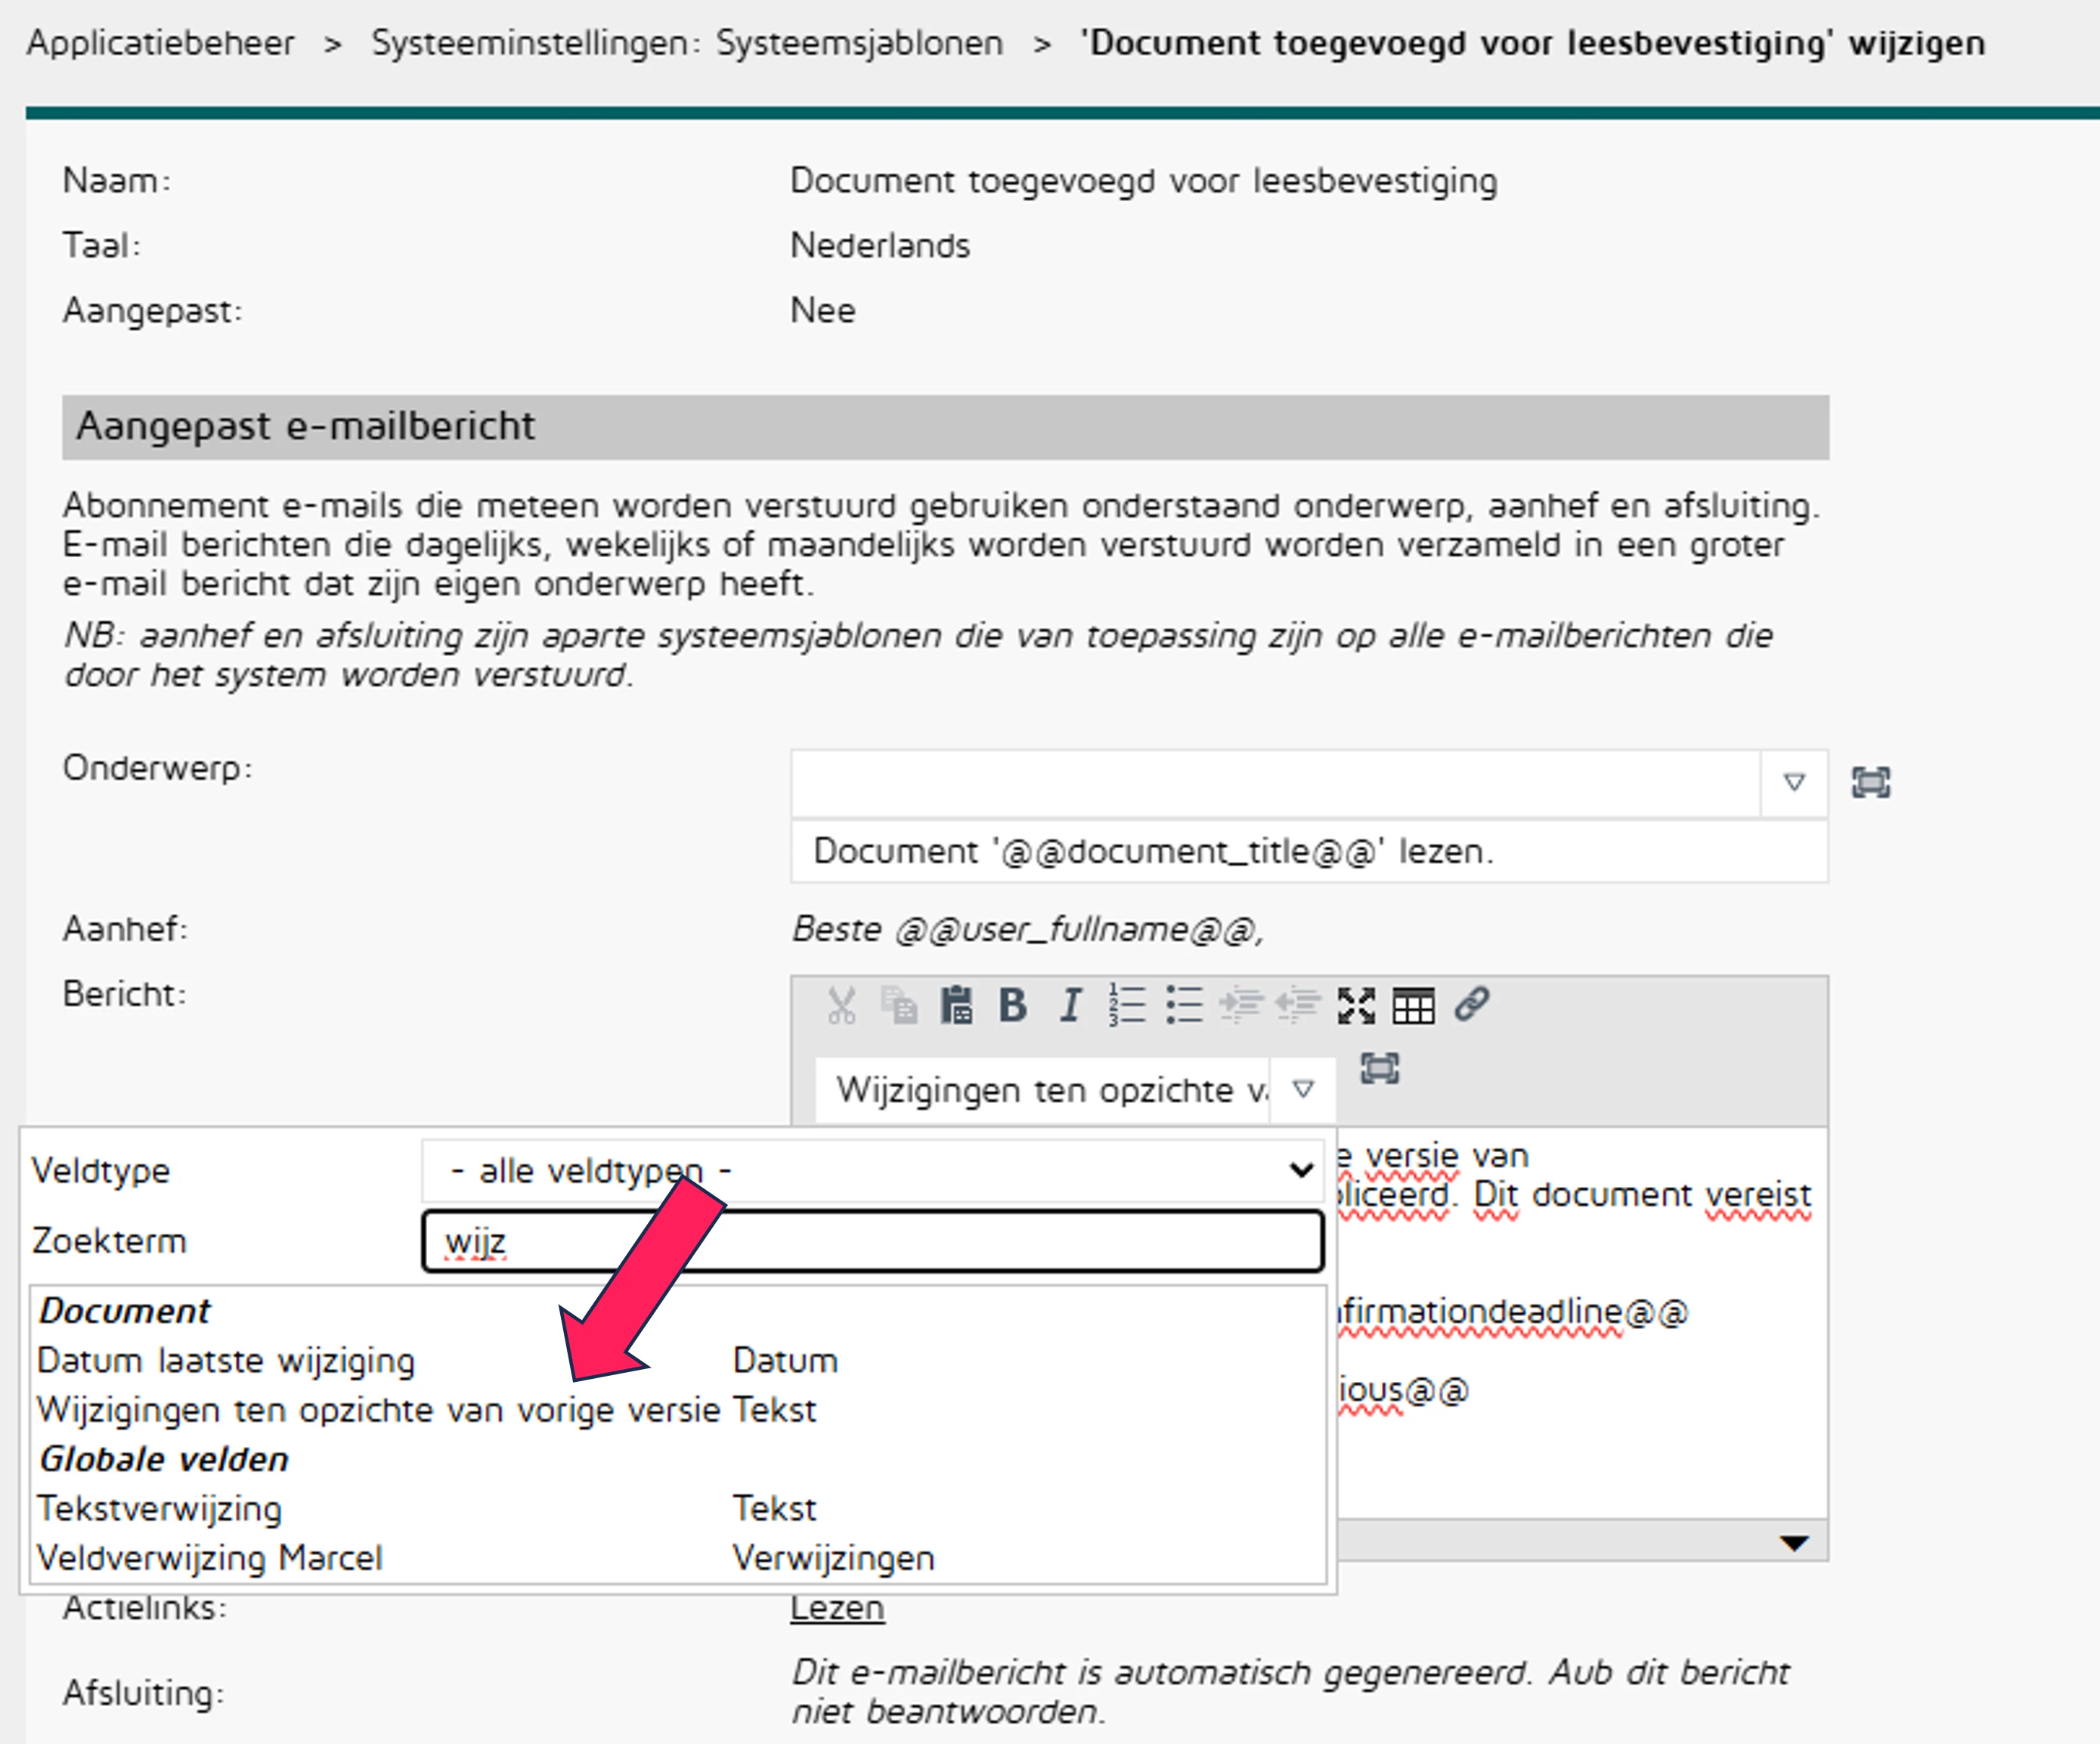
Task: Go to 'Systeeminstellingen: Systeemsjablonen' breadcrumb
Action: [x=687, y=43]
